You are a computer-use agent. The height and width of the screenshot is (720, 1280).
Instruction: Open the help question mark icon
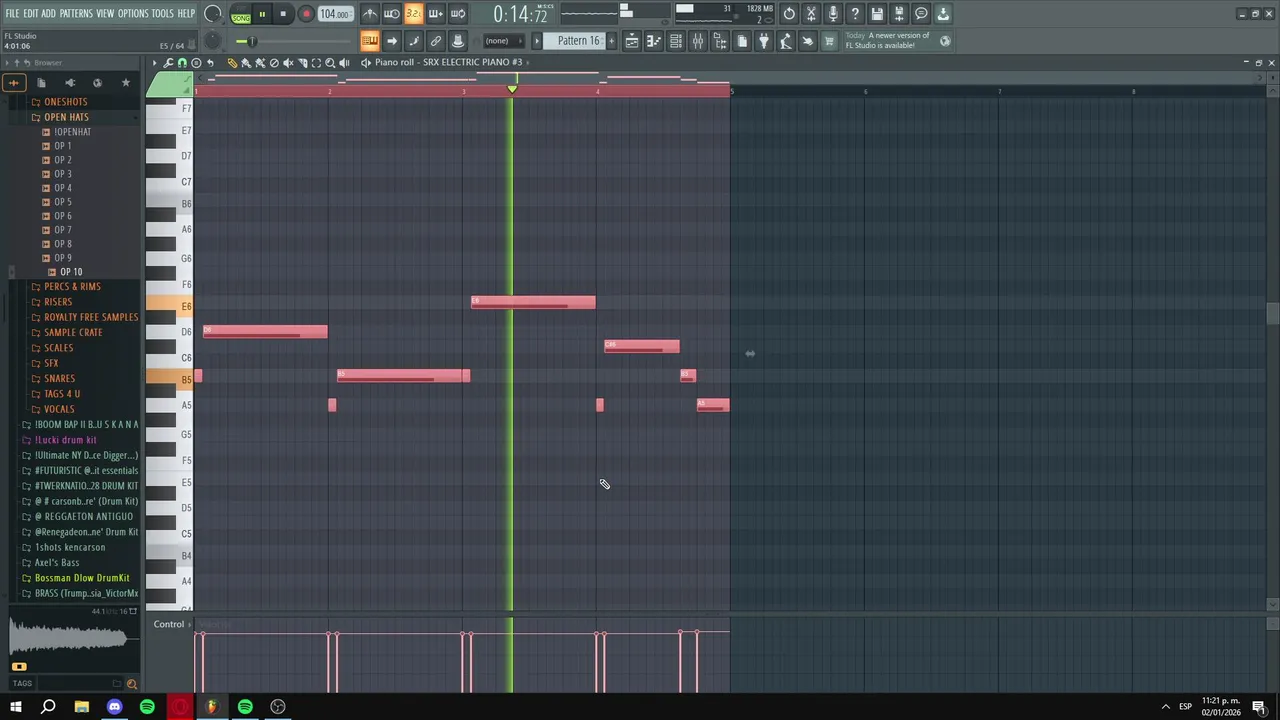tap(855, 14)
